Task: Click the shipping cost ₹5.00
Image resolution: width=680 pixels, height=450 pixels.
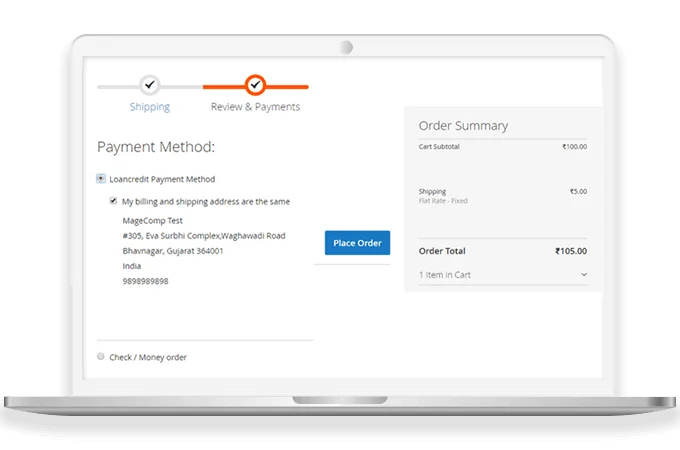Action: pos(578,191)
